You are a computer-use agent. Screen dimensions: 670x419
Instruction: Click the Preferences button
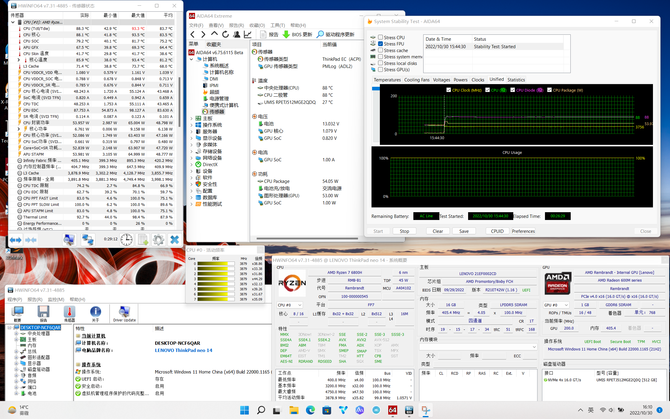tap(523, 231)
